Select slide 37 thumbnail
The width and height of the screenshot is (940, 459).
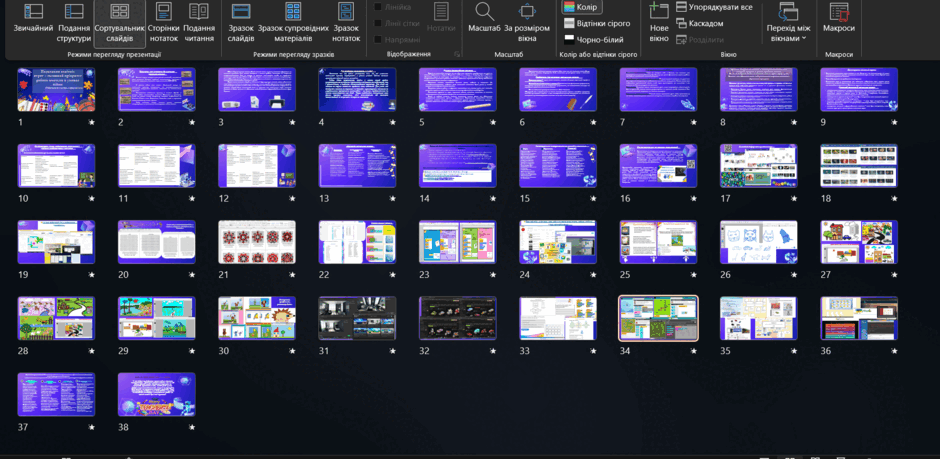click(x=56, y=395)
